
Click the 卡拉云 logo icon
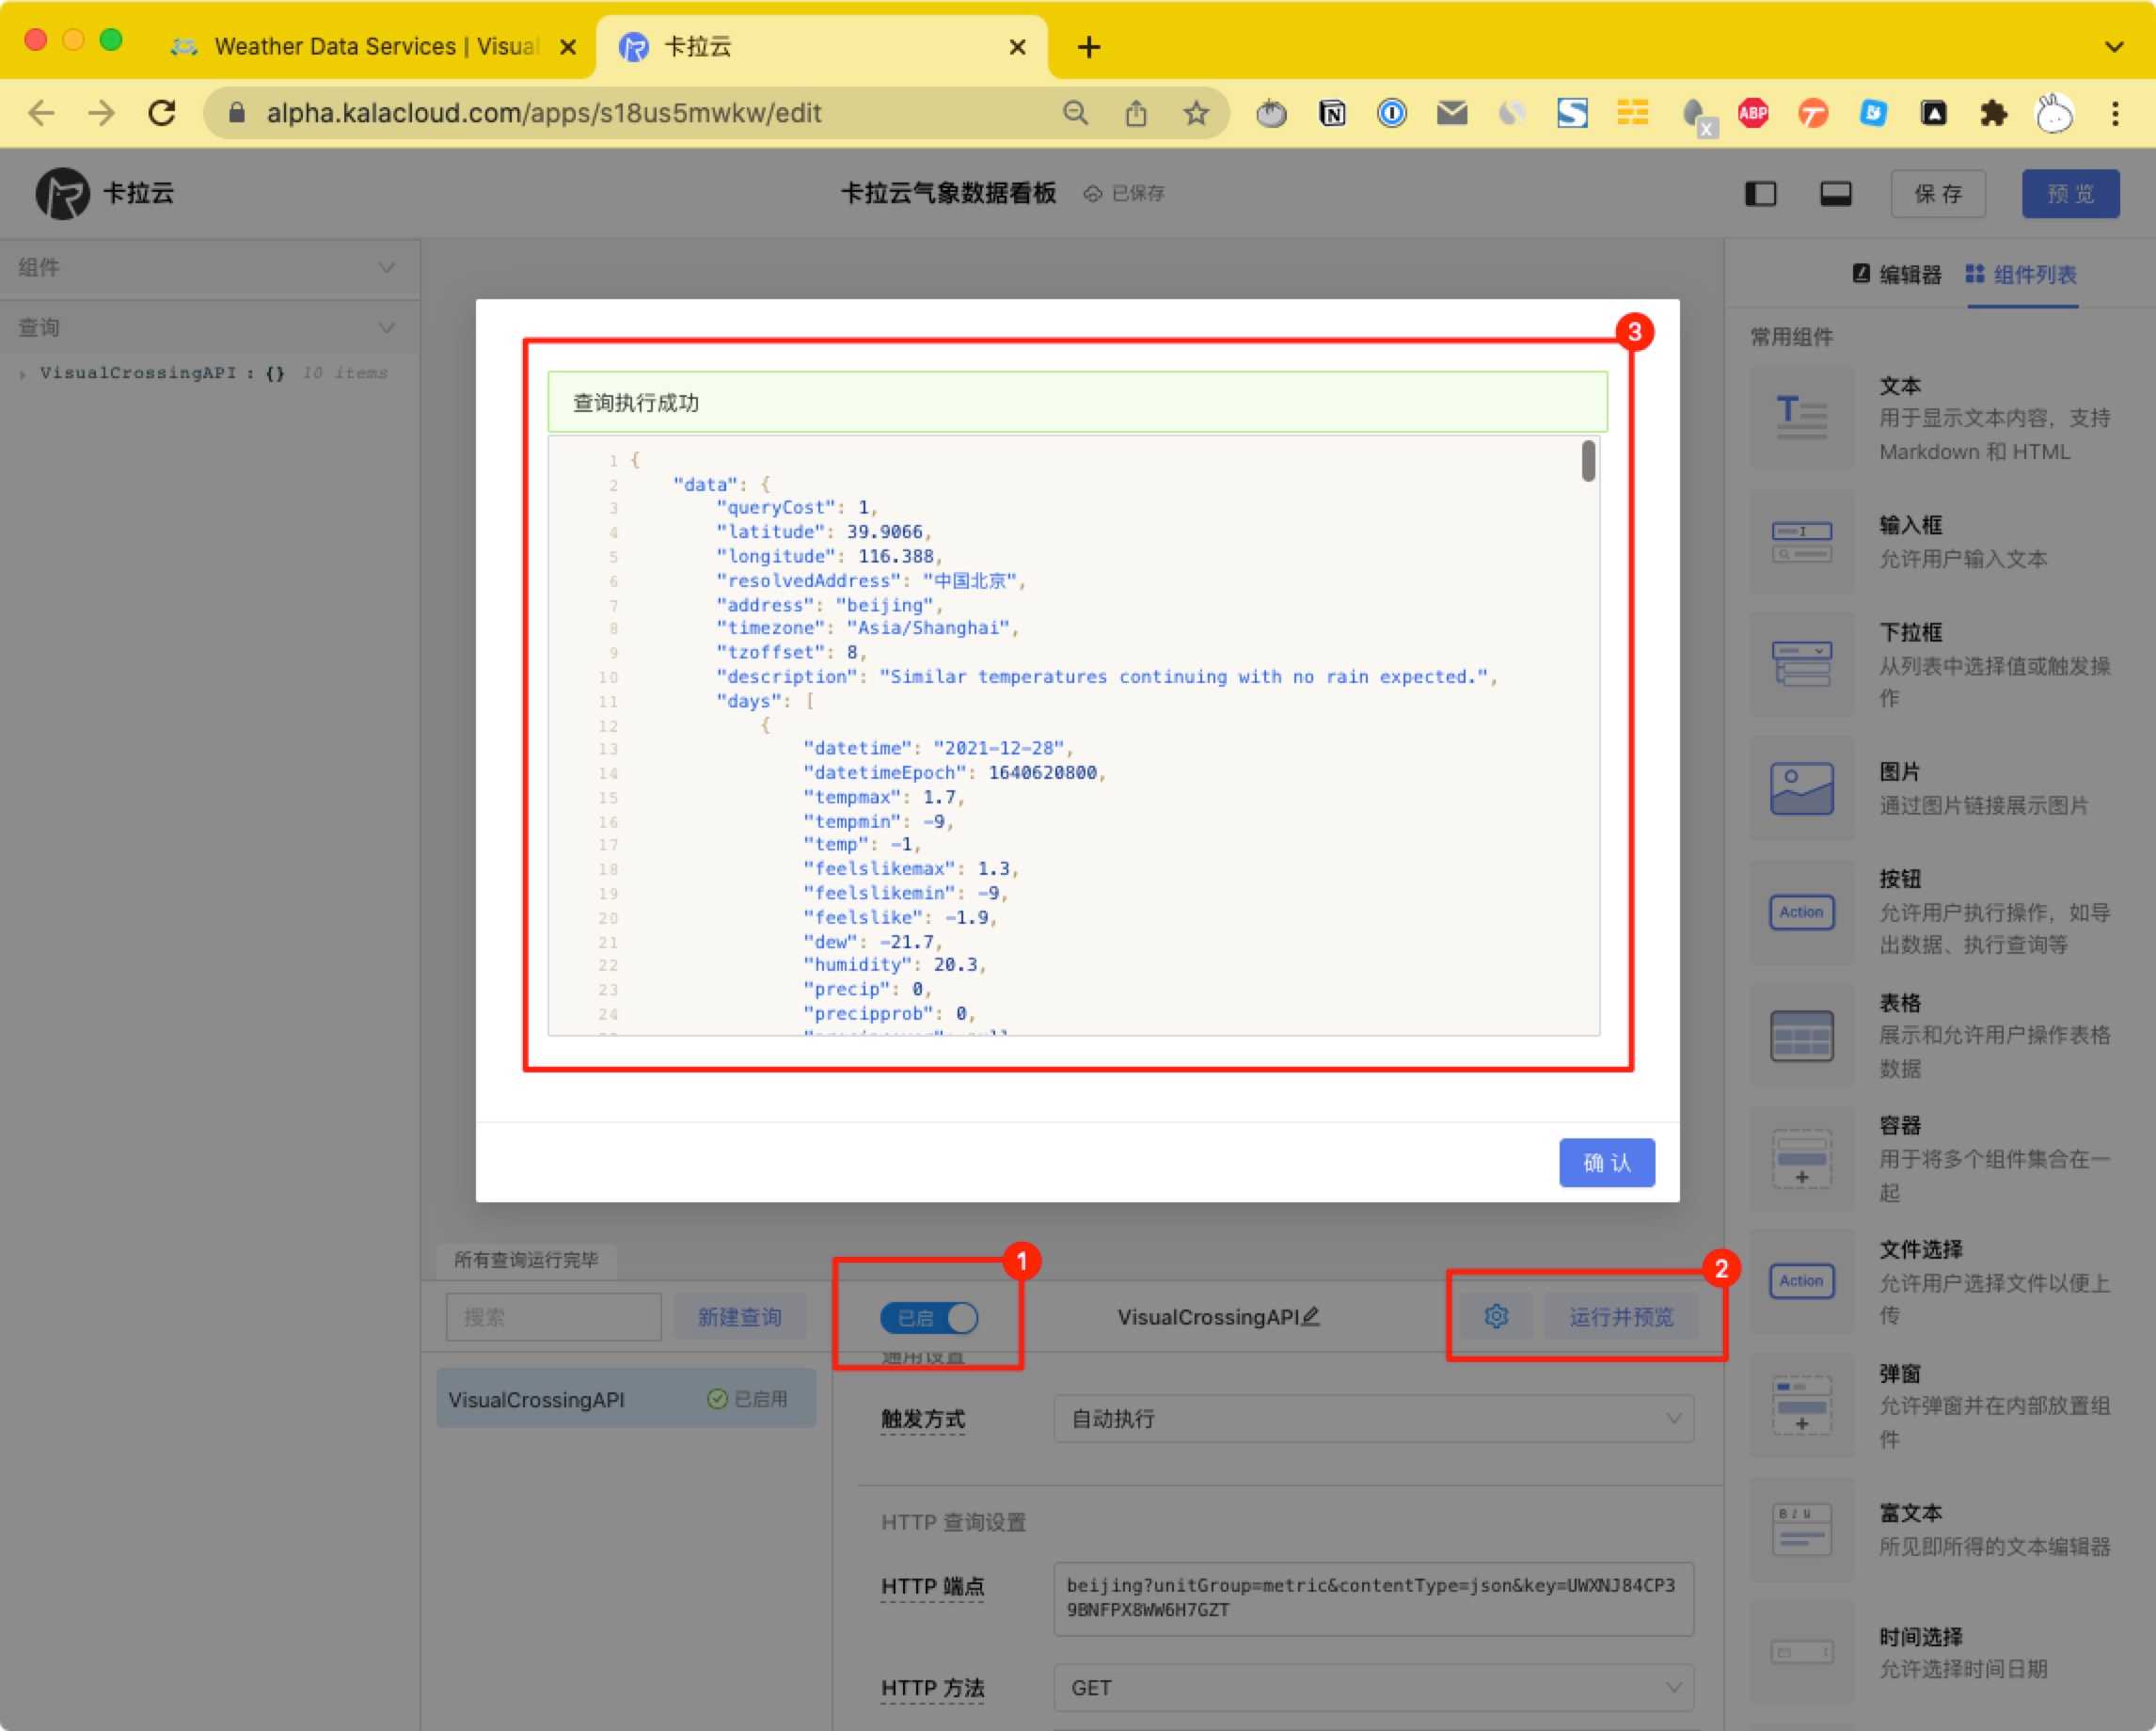[x=62, y=193]
